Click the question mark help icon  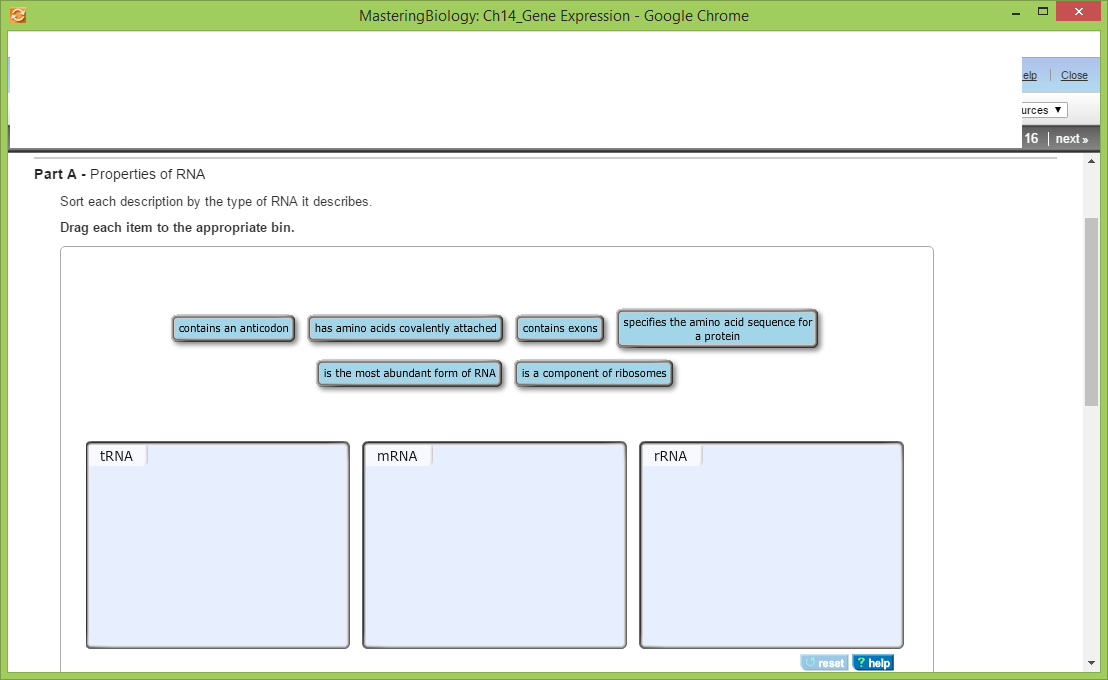859,662
